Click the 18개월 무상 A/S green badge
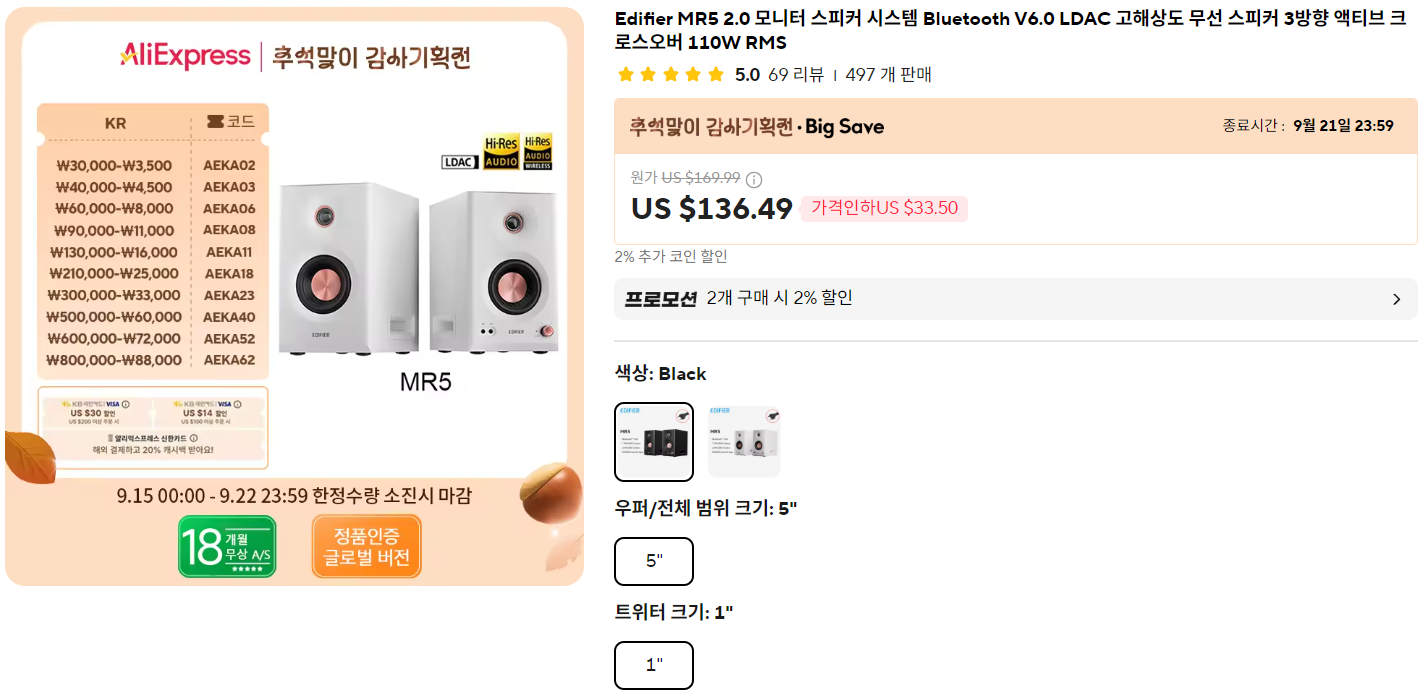Image resolution: width=1426 pixels, height=696 pixels. coord(227,546)
